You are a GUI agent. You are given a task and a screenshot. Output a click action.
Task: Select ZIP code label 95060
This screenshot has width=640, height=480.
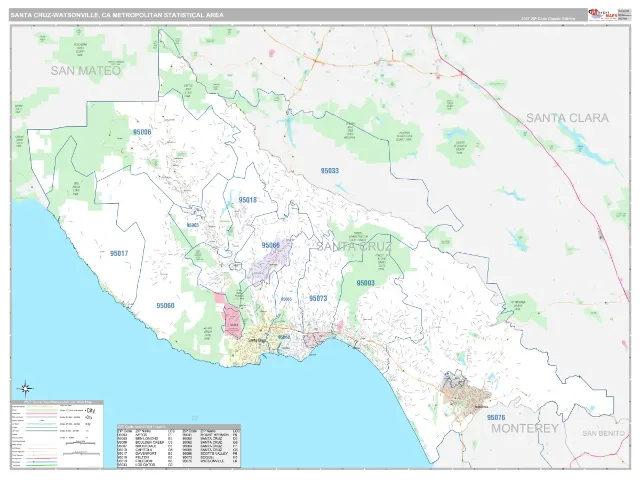click(x=165, y=306)
